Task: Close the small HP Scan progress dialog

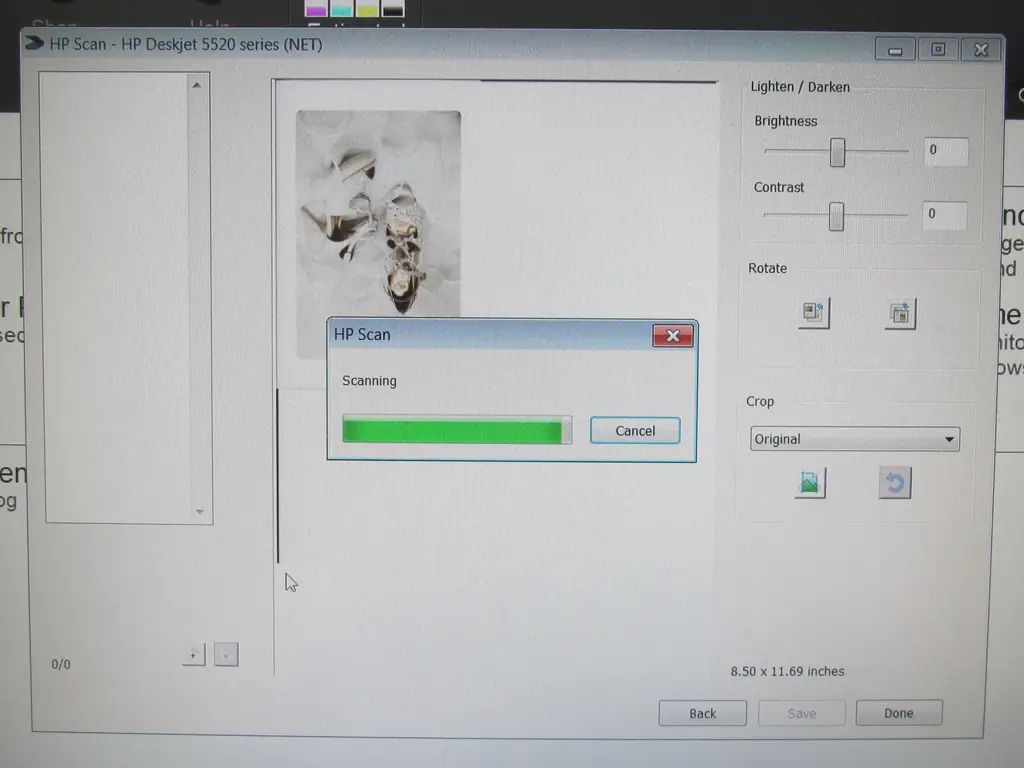Action: [x=673, y=336]
